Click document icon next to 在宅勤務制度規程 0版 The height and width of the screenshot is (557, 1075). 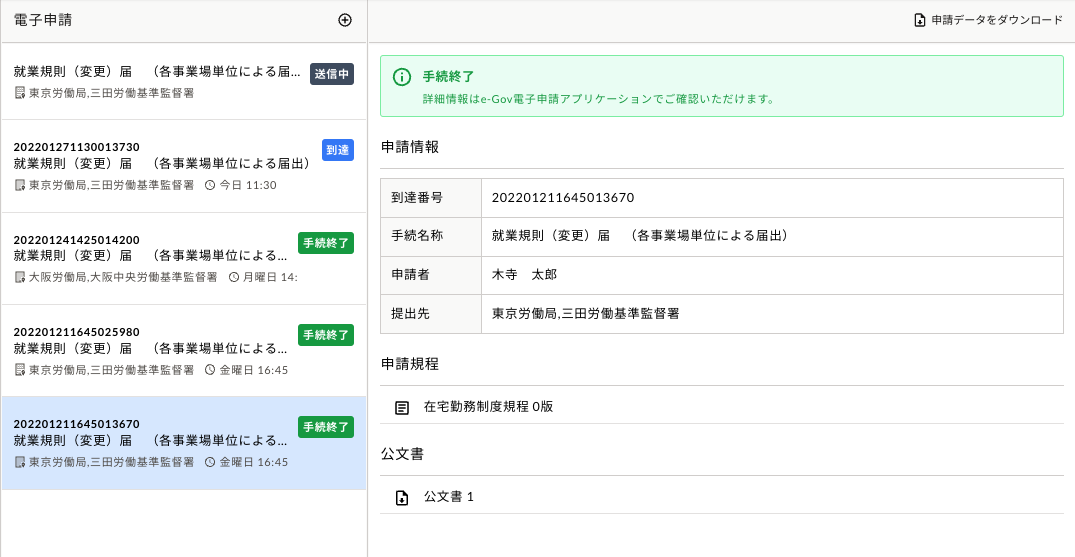pos(402,408)
